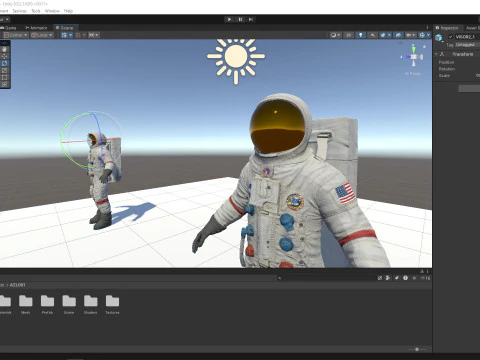Image resolution: width=480 pixels, height=360 pixels.
Task: Click the AZL001 breadcrumb in Project
Action: (17, 285)
